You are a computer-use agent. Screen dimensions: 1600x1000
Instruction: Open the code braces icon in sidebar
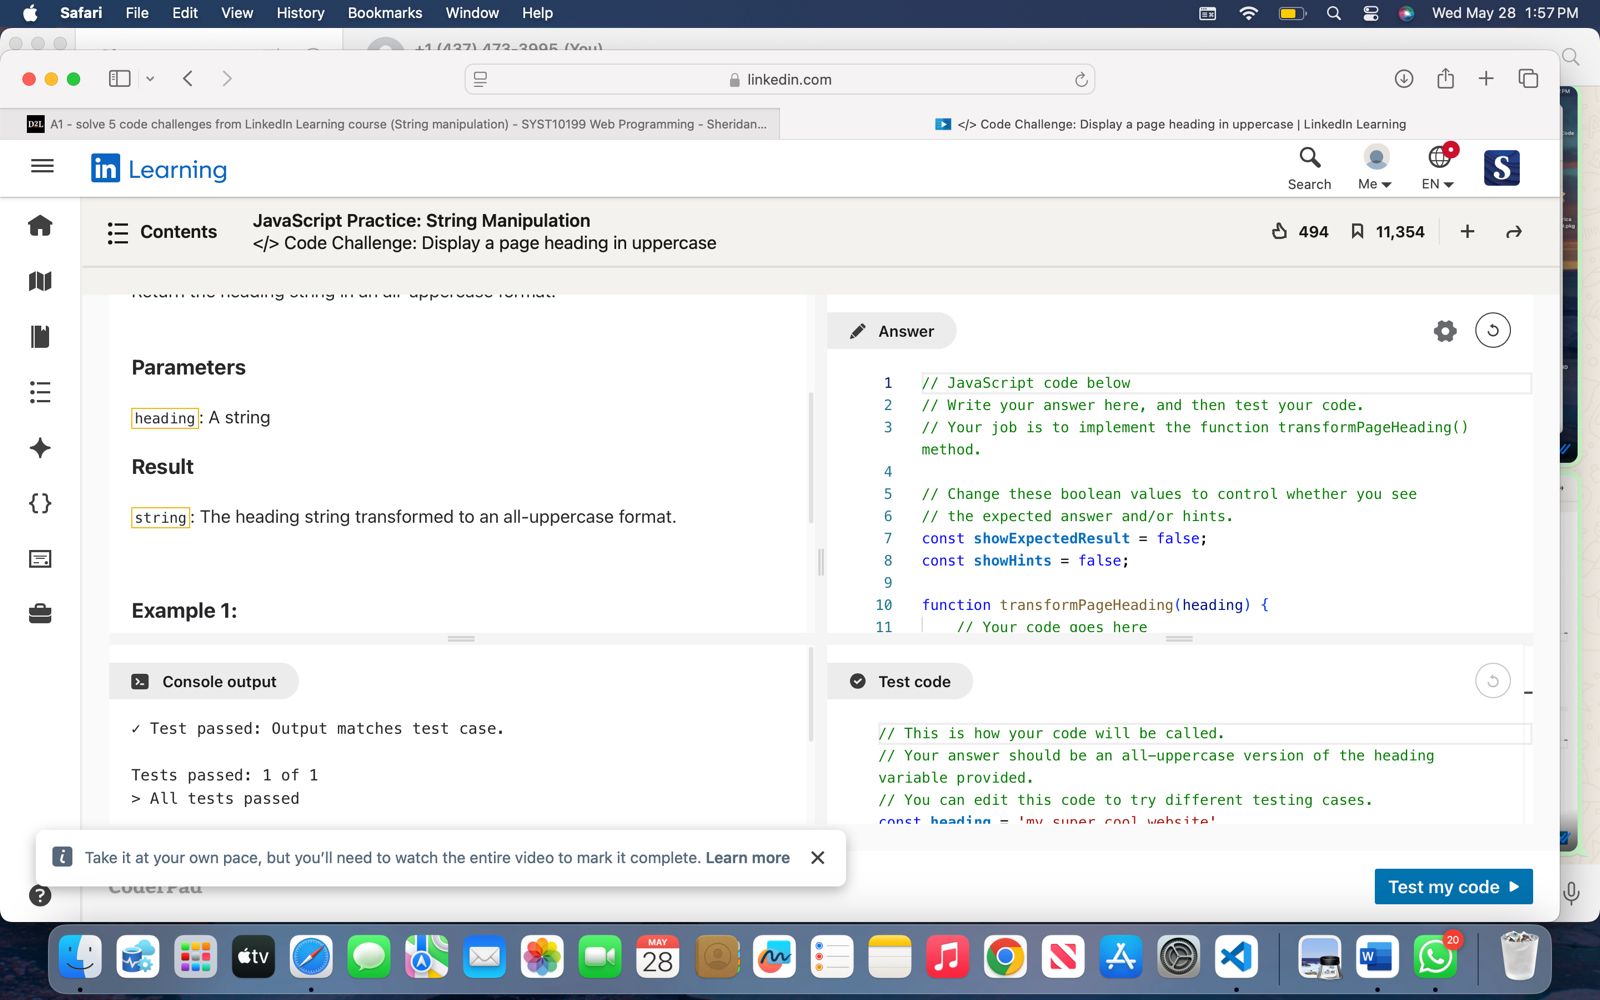(x=40, y=503)
